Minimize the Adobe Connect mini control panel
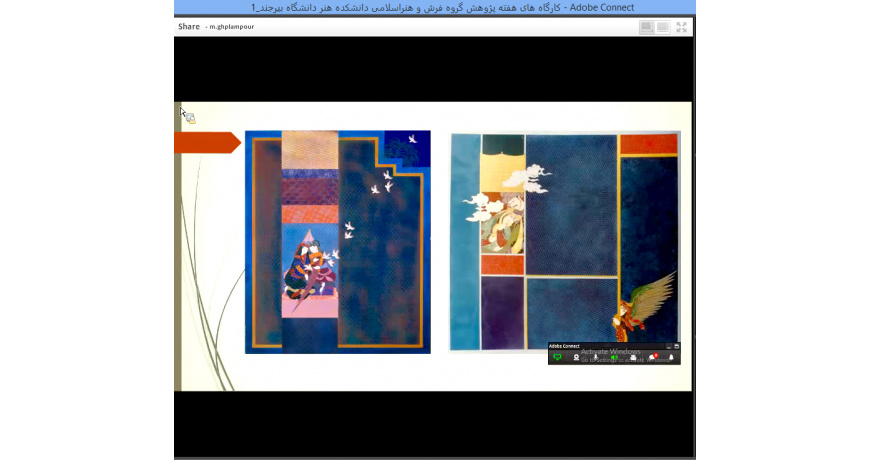Viewport: 870px width, 460px height. coord(669,346)
